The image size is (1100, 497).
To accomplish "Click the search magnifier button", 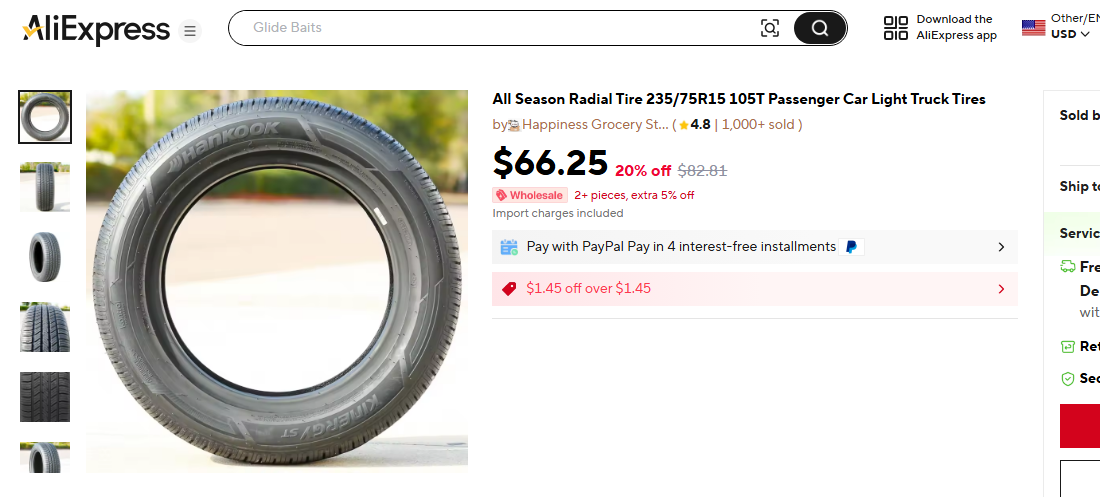I will [820, 28].
